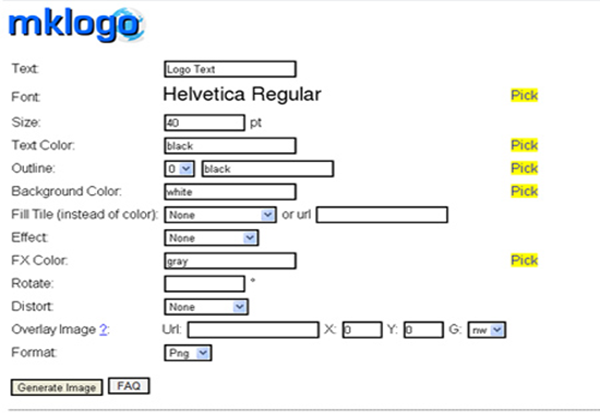Open the Outline width dropdown
The width and height of the screenshot is (600, 420).
pos(179,169)
